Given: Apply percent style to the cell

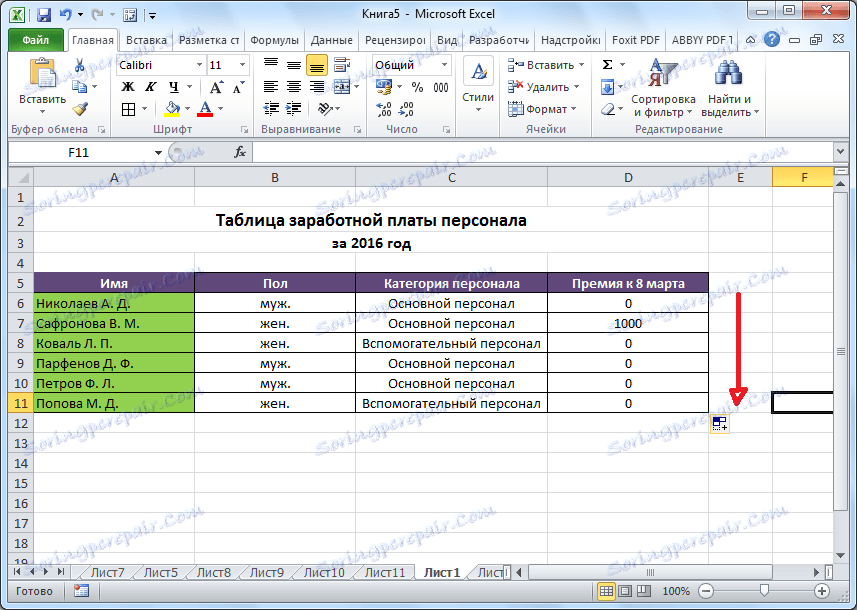Looking at the screenshot, I should [415, 86].
